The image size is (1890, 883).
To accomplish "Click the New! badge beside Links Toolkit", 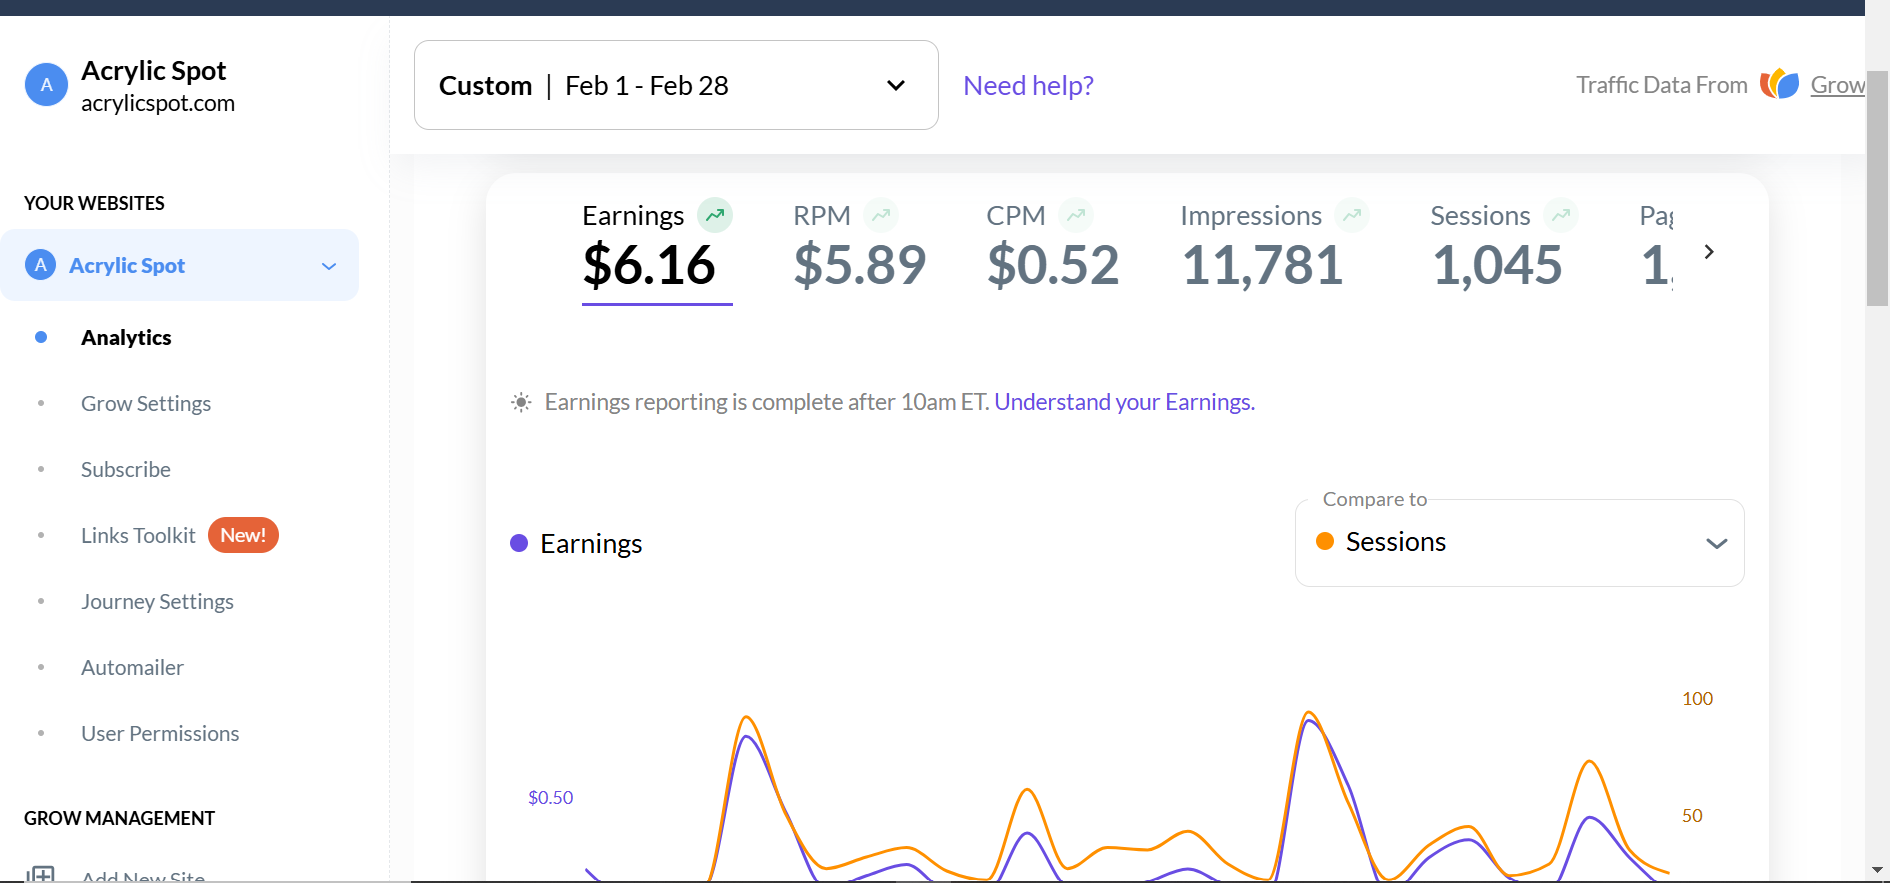I will (243, 535).
